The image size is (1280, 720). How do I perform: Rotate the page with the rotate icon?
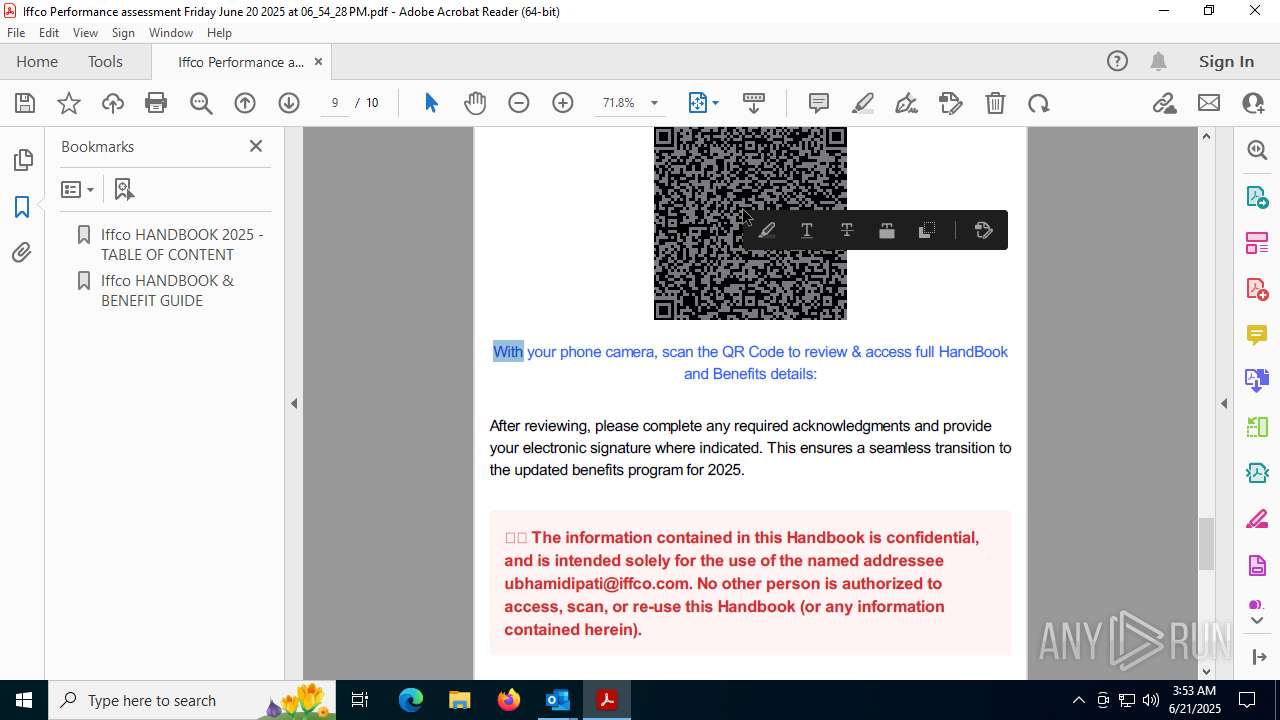(1039, 103)
